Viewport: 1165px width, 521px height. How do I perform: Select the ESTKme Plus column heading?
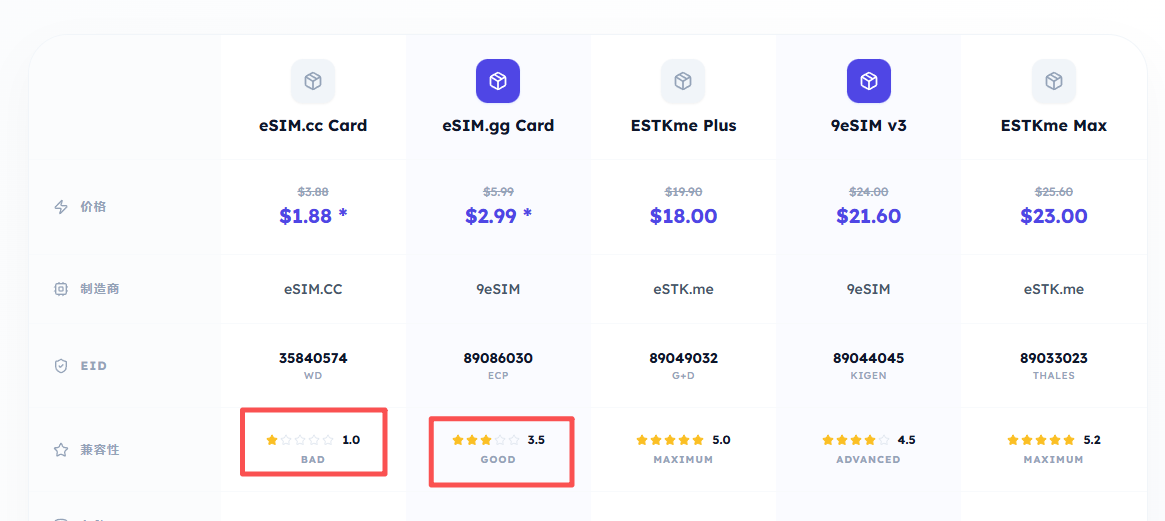[x=683, y=126]
